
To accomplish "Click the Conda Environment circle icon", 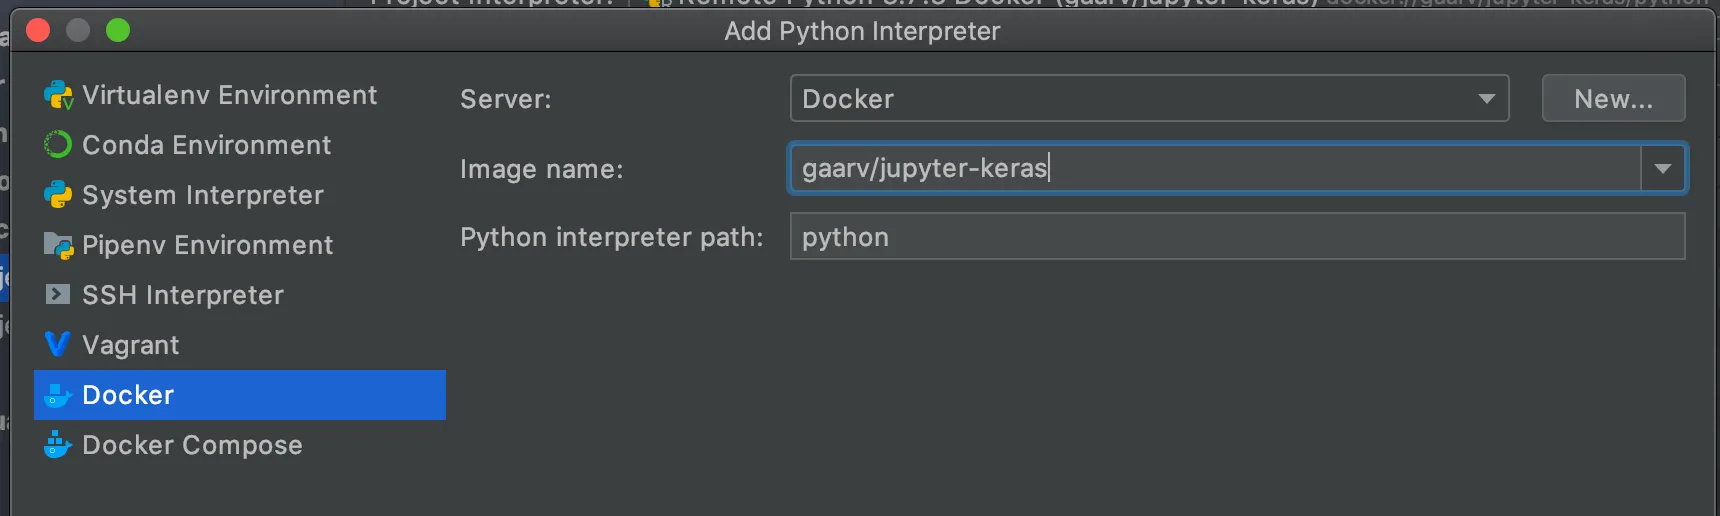I will coord(58,145).
